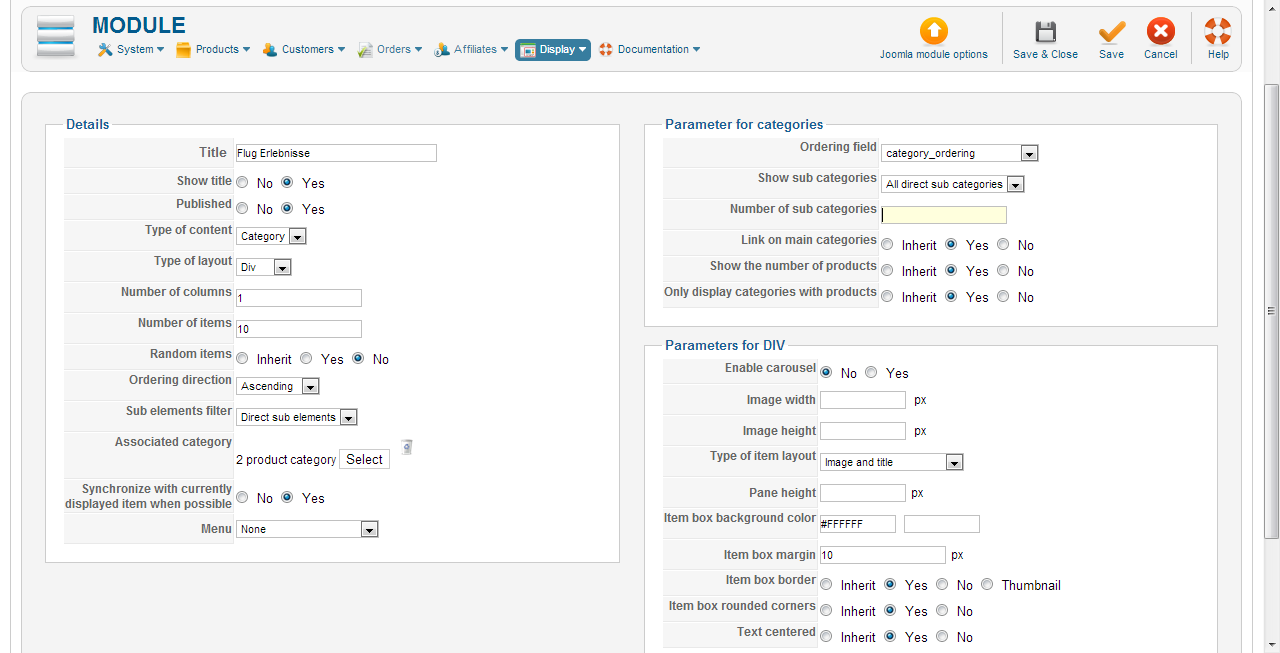Open the Type of item layout dropdown
Viewport: 1280px width, 653px height.
pos(891,463)
